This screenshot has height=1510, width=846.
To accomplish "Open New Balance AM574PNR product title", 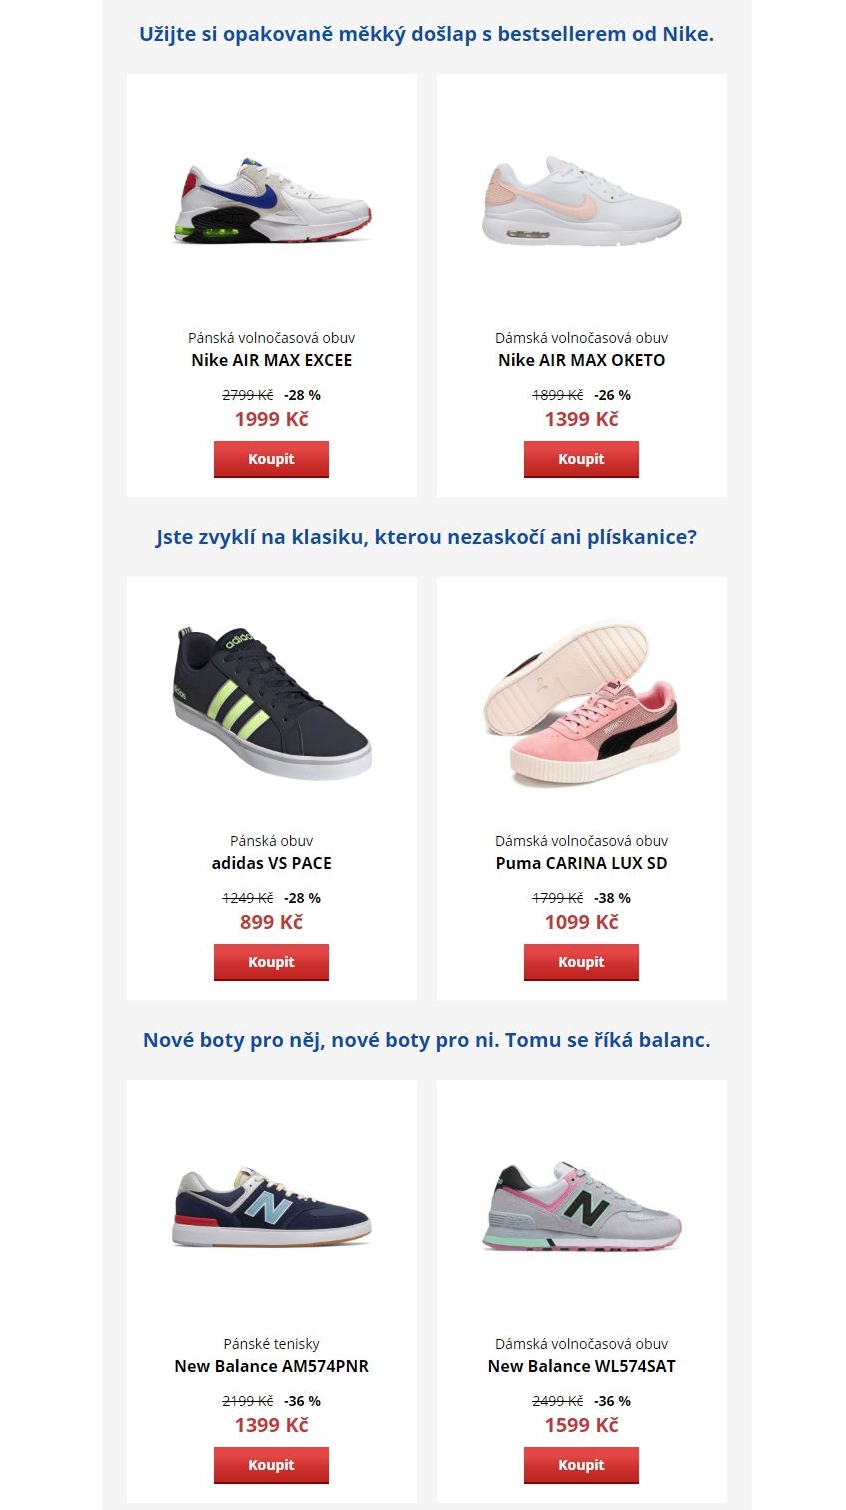I will 272,1366.
